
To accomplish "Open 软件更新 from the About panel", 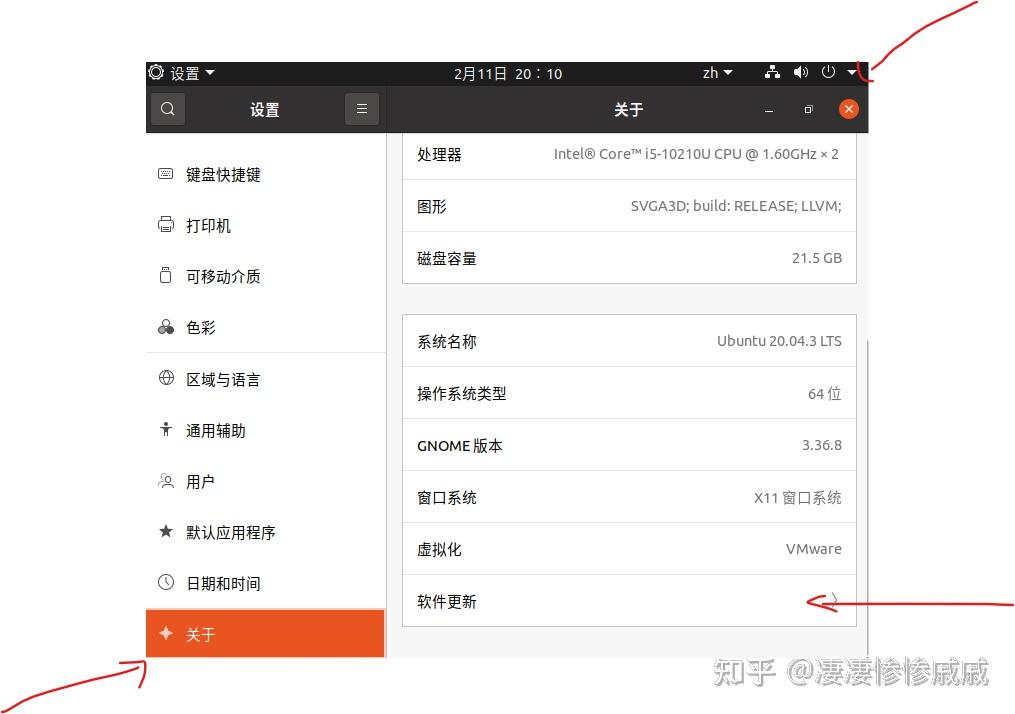I will pyautogui.click(x=628, y=600).
